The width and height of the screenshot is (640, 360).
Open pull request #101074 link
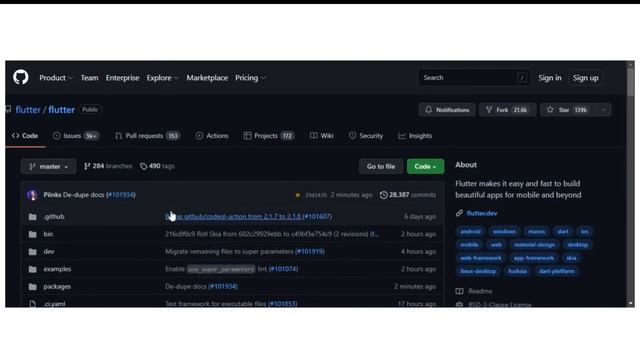coord(283,269)
